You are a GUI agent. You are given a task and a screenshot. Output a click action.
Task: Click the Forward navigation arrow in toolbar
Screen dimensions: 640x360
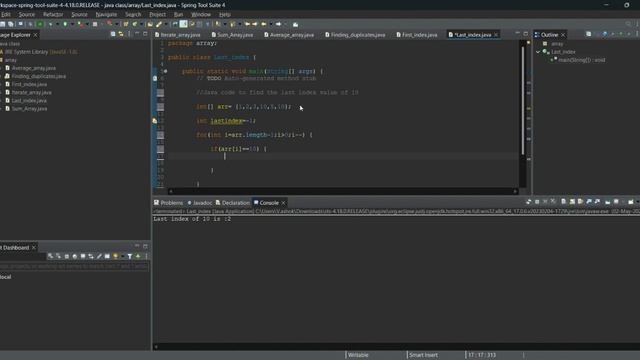278,24
